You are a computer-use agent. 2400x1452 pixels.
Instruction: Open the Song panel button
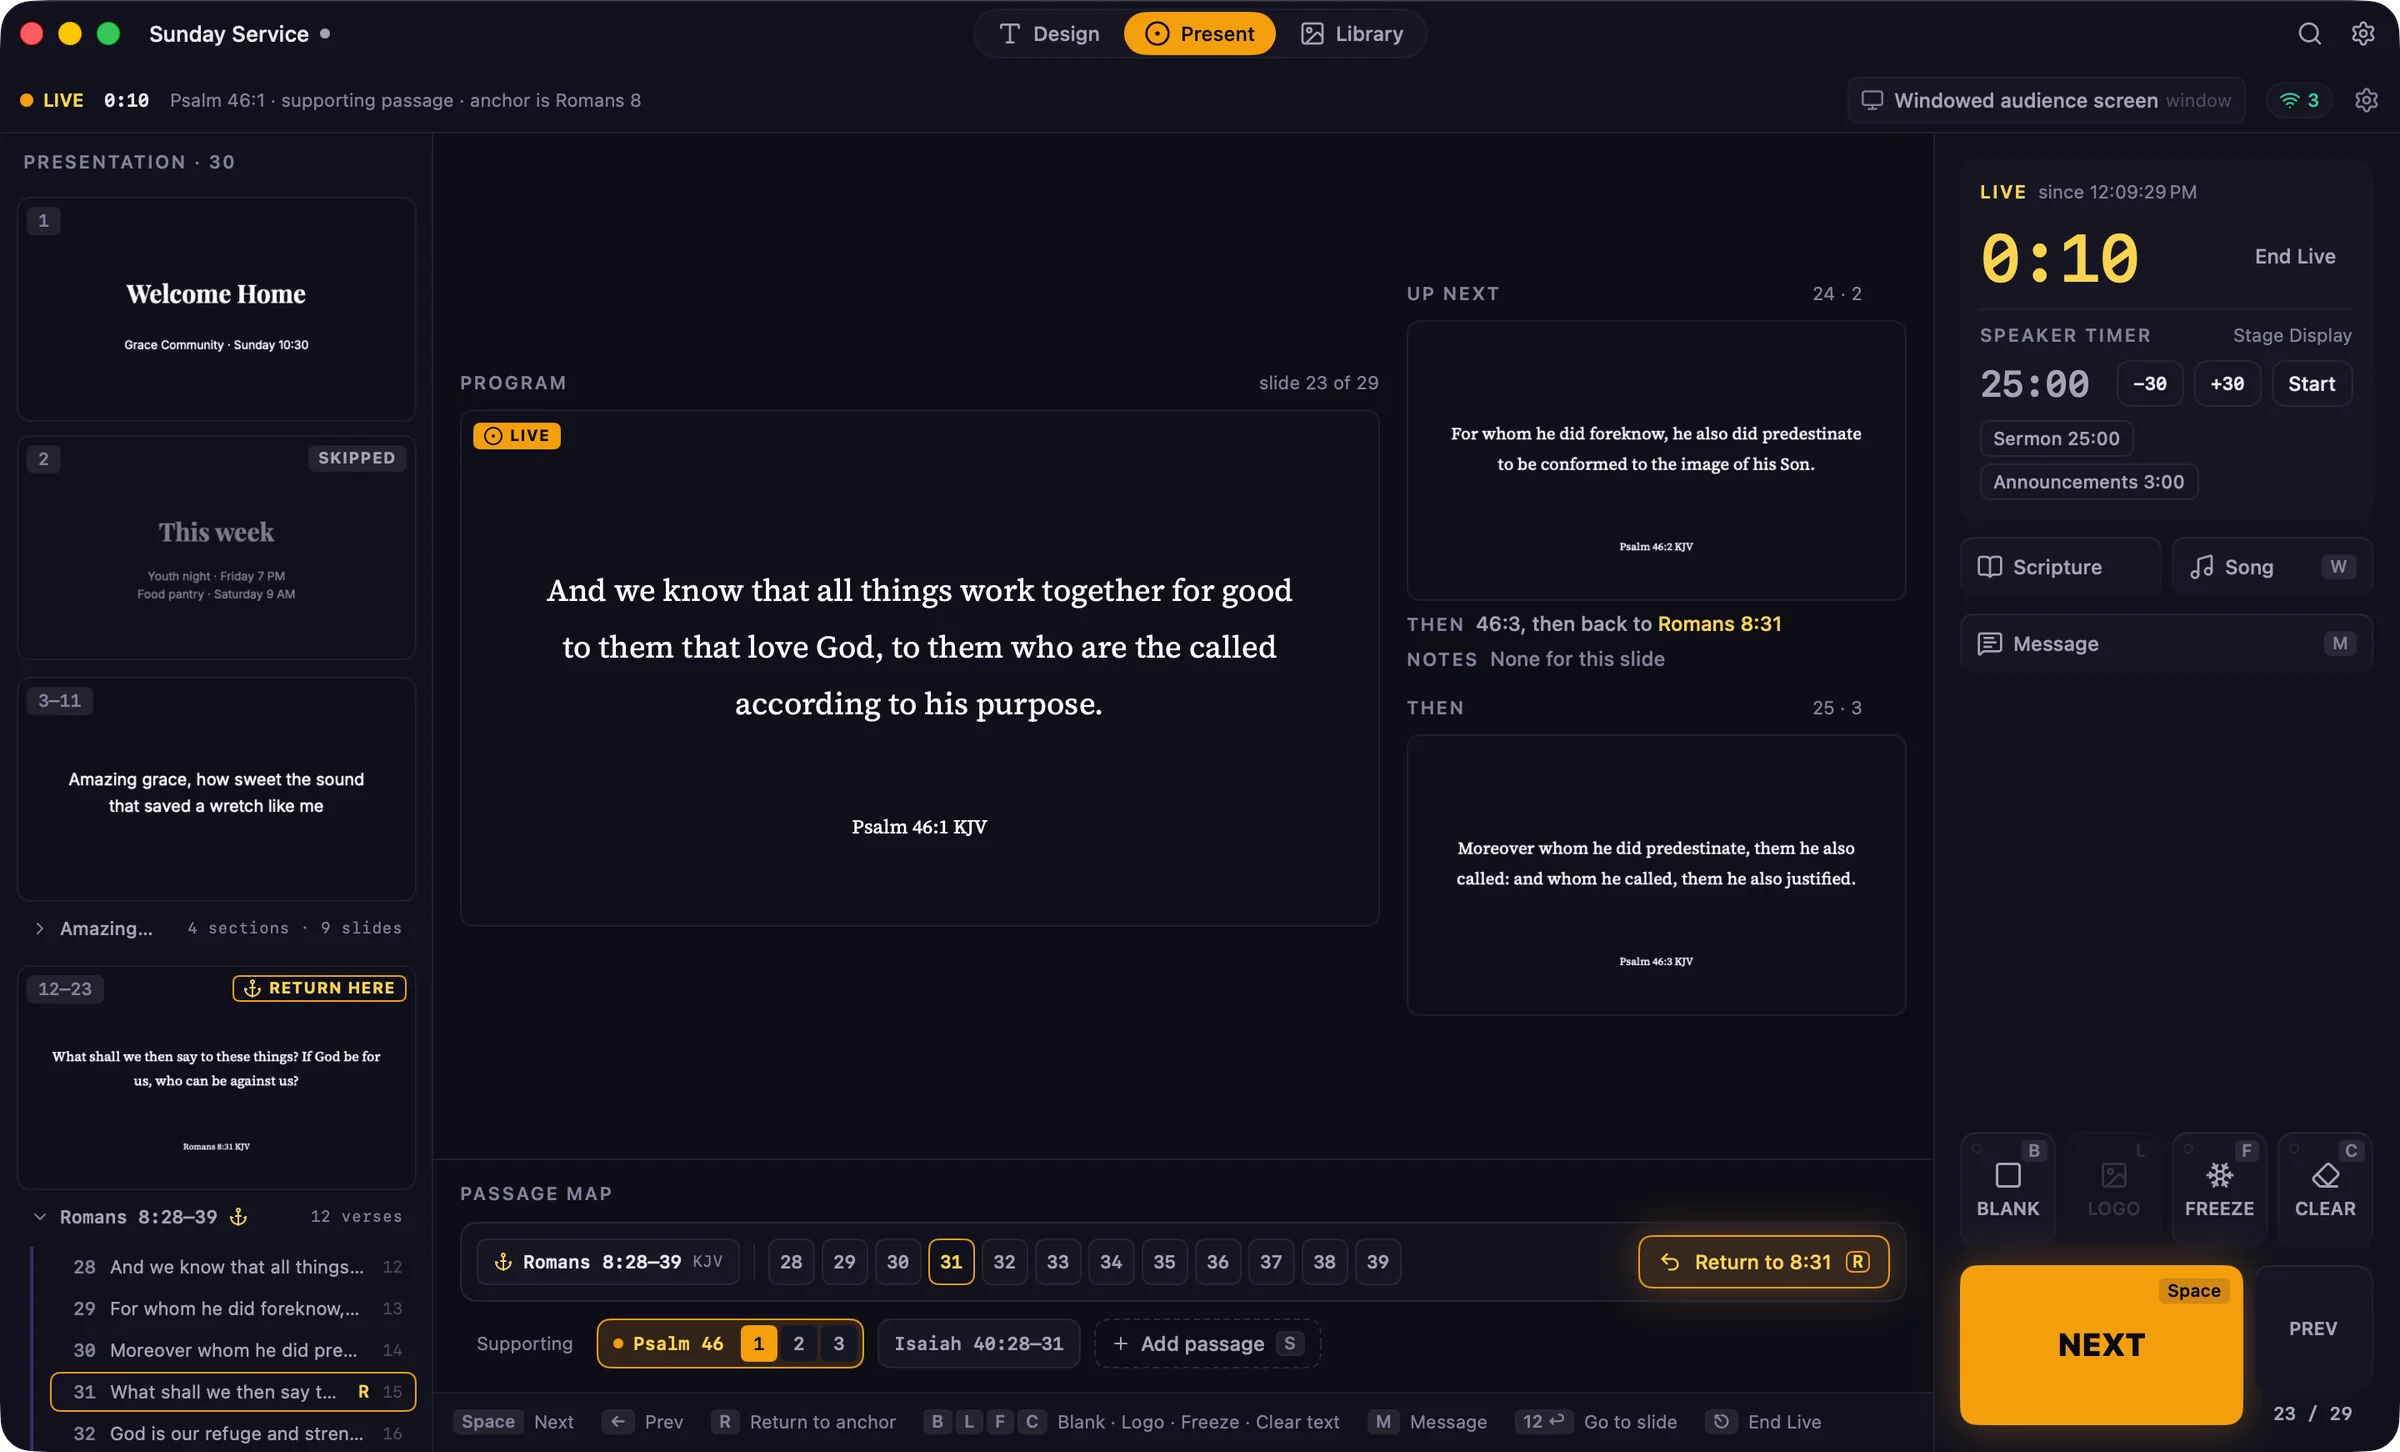tap(2272, 567)
